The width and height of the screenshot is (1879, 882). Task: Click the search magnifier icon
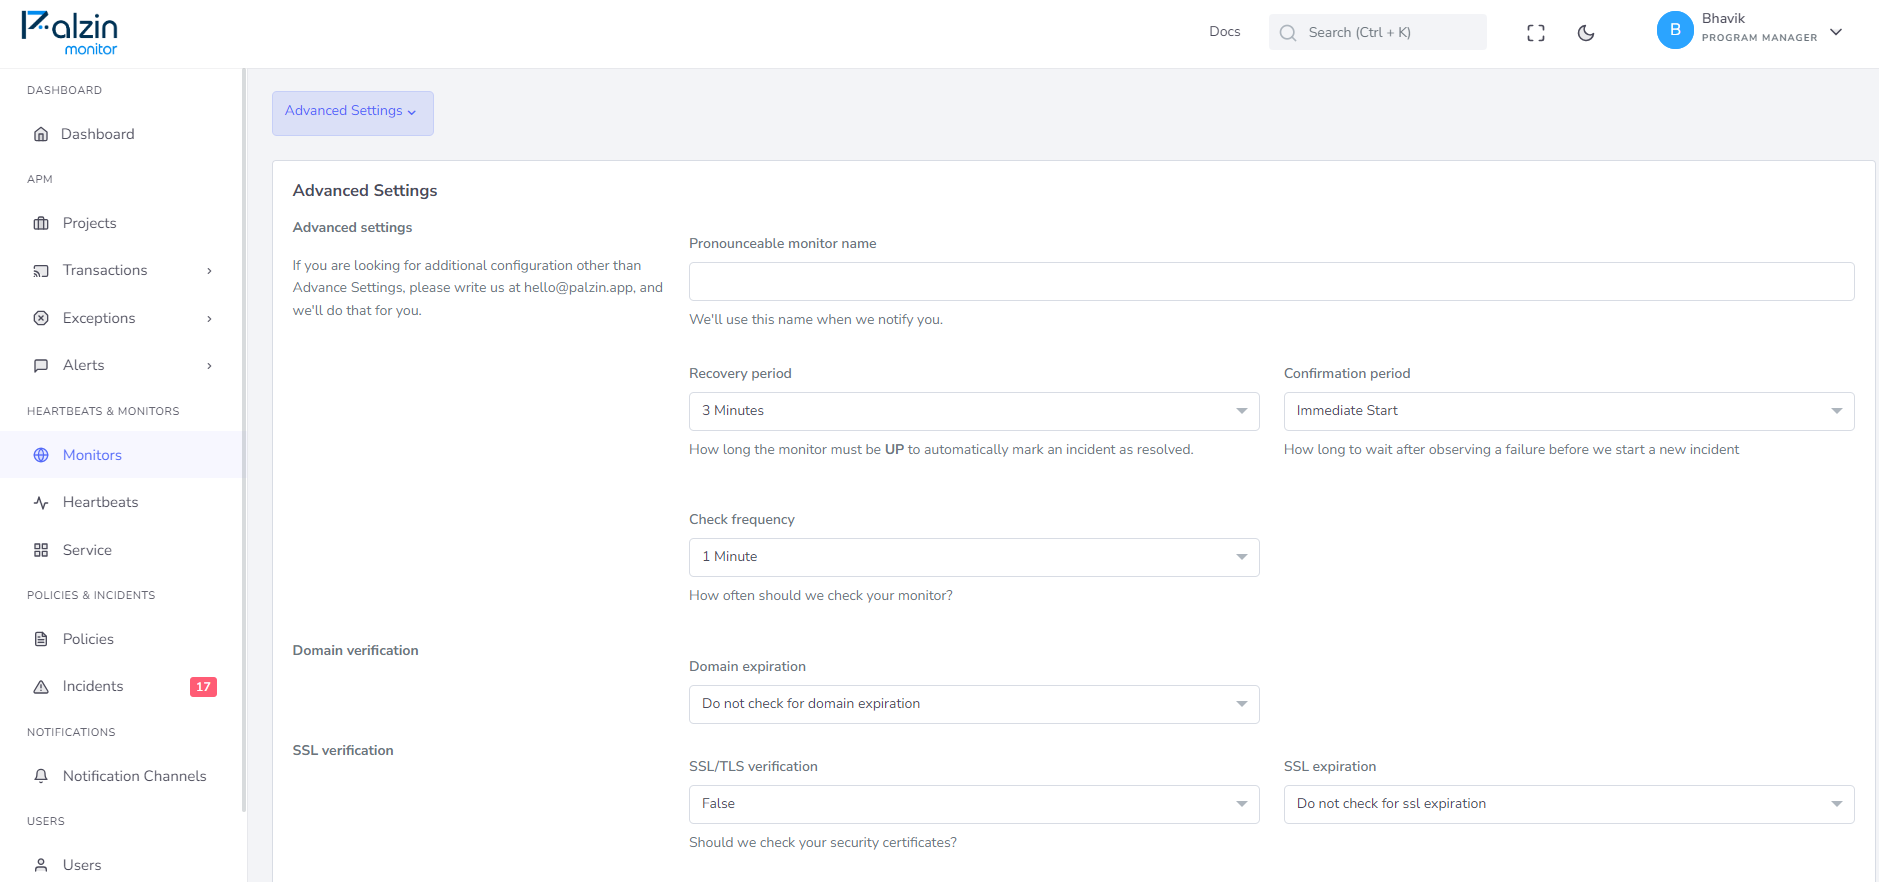point(1288,33)
